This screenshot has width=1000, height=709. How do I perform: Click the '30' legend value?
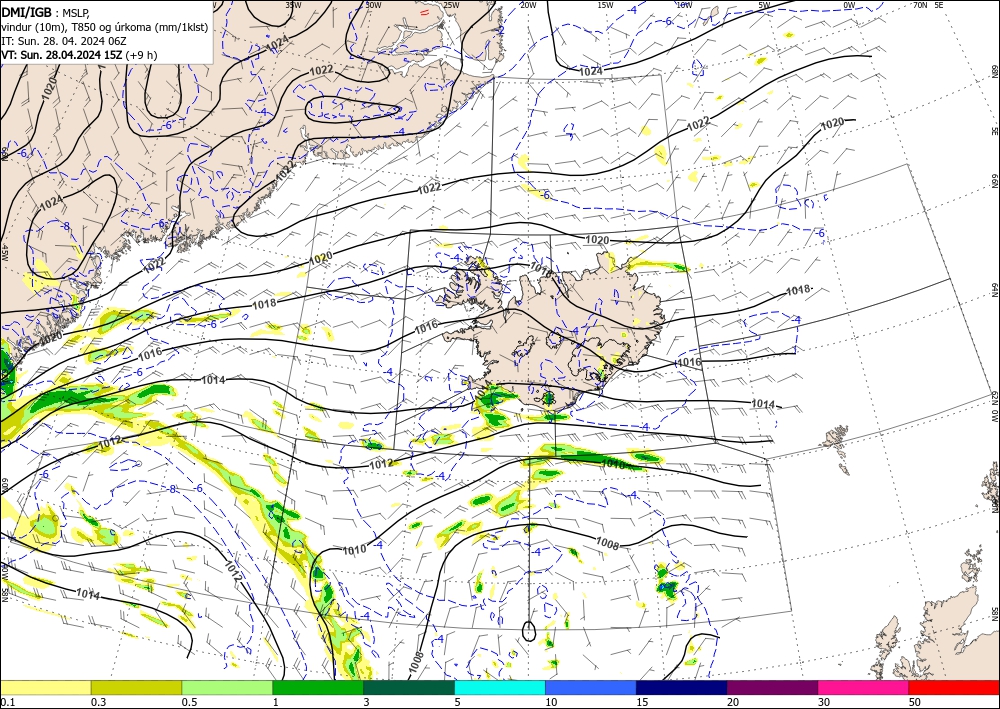[x=823, y=702]
